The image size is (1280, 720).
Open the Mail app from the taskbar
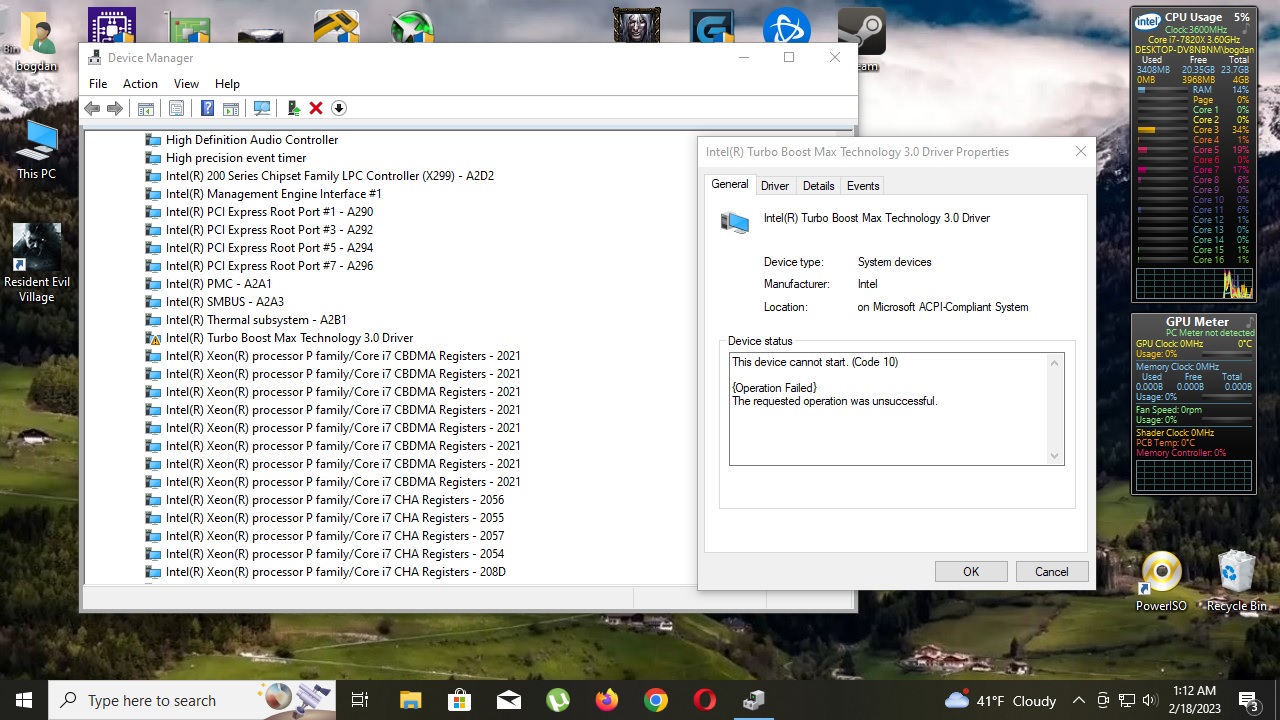[508, 700]
